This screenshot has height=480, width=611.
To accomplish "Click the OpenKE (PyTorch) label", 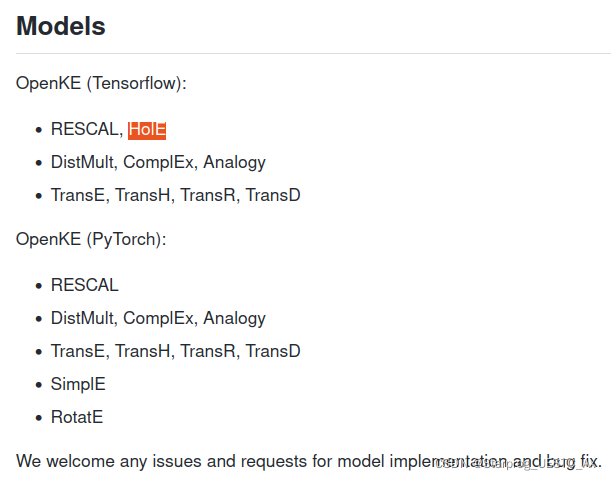I will (x=91, y=240).
